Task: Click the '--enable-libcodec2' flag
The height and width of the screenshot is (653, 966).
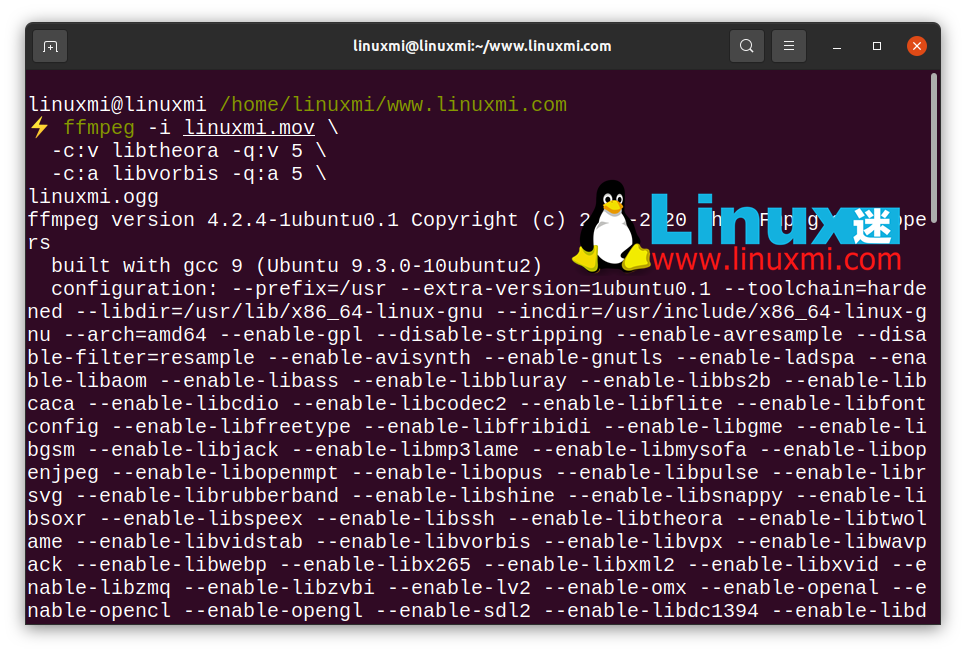Action: coord(399,404)
